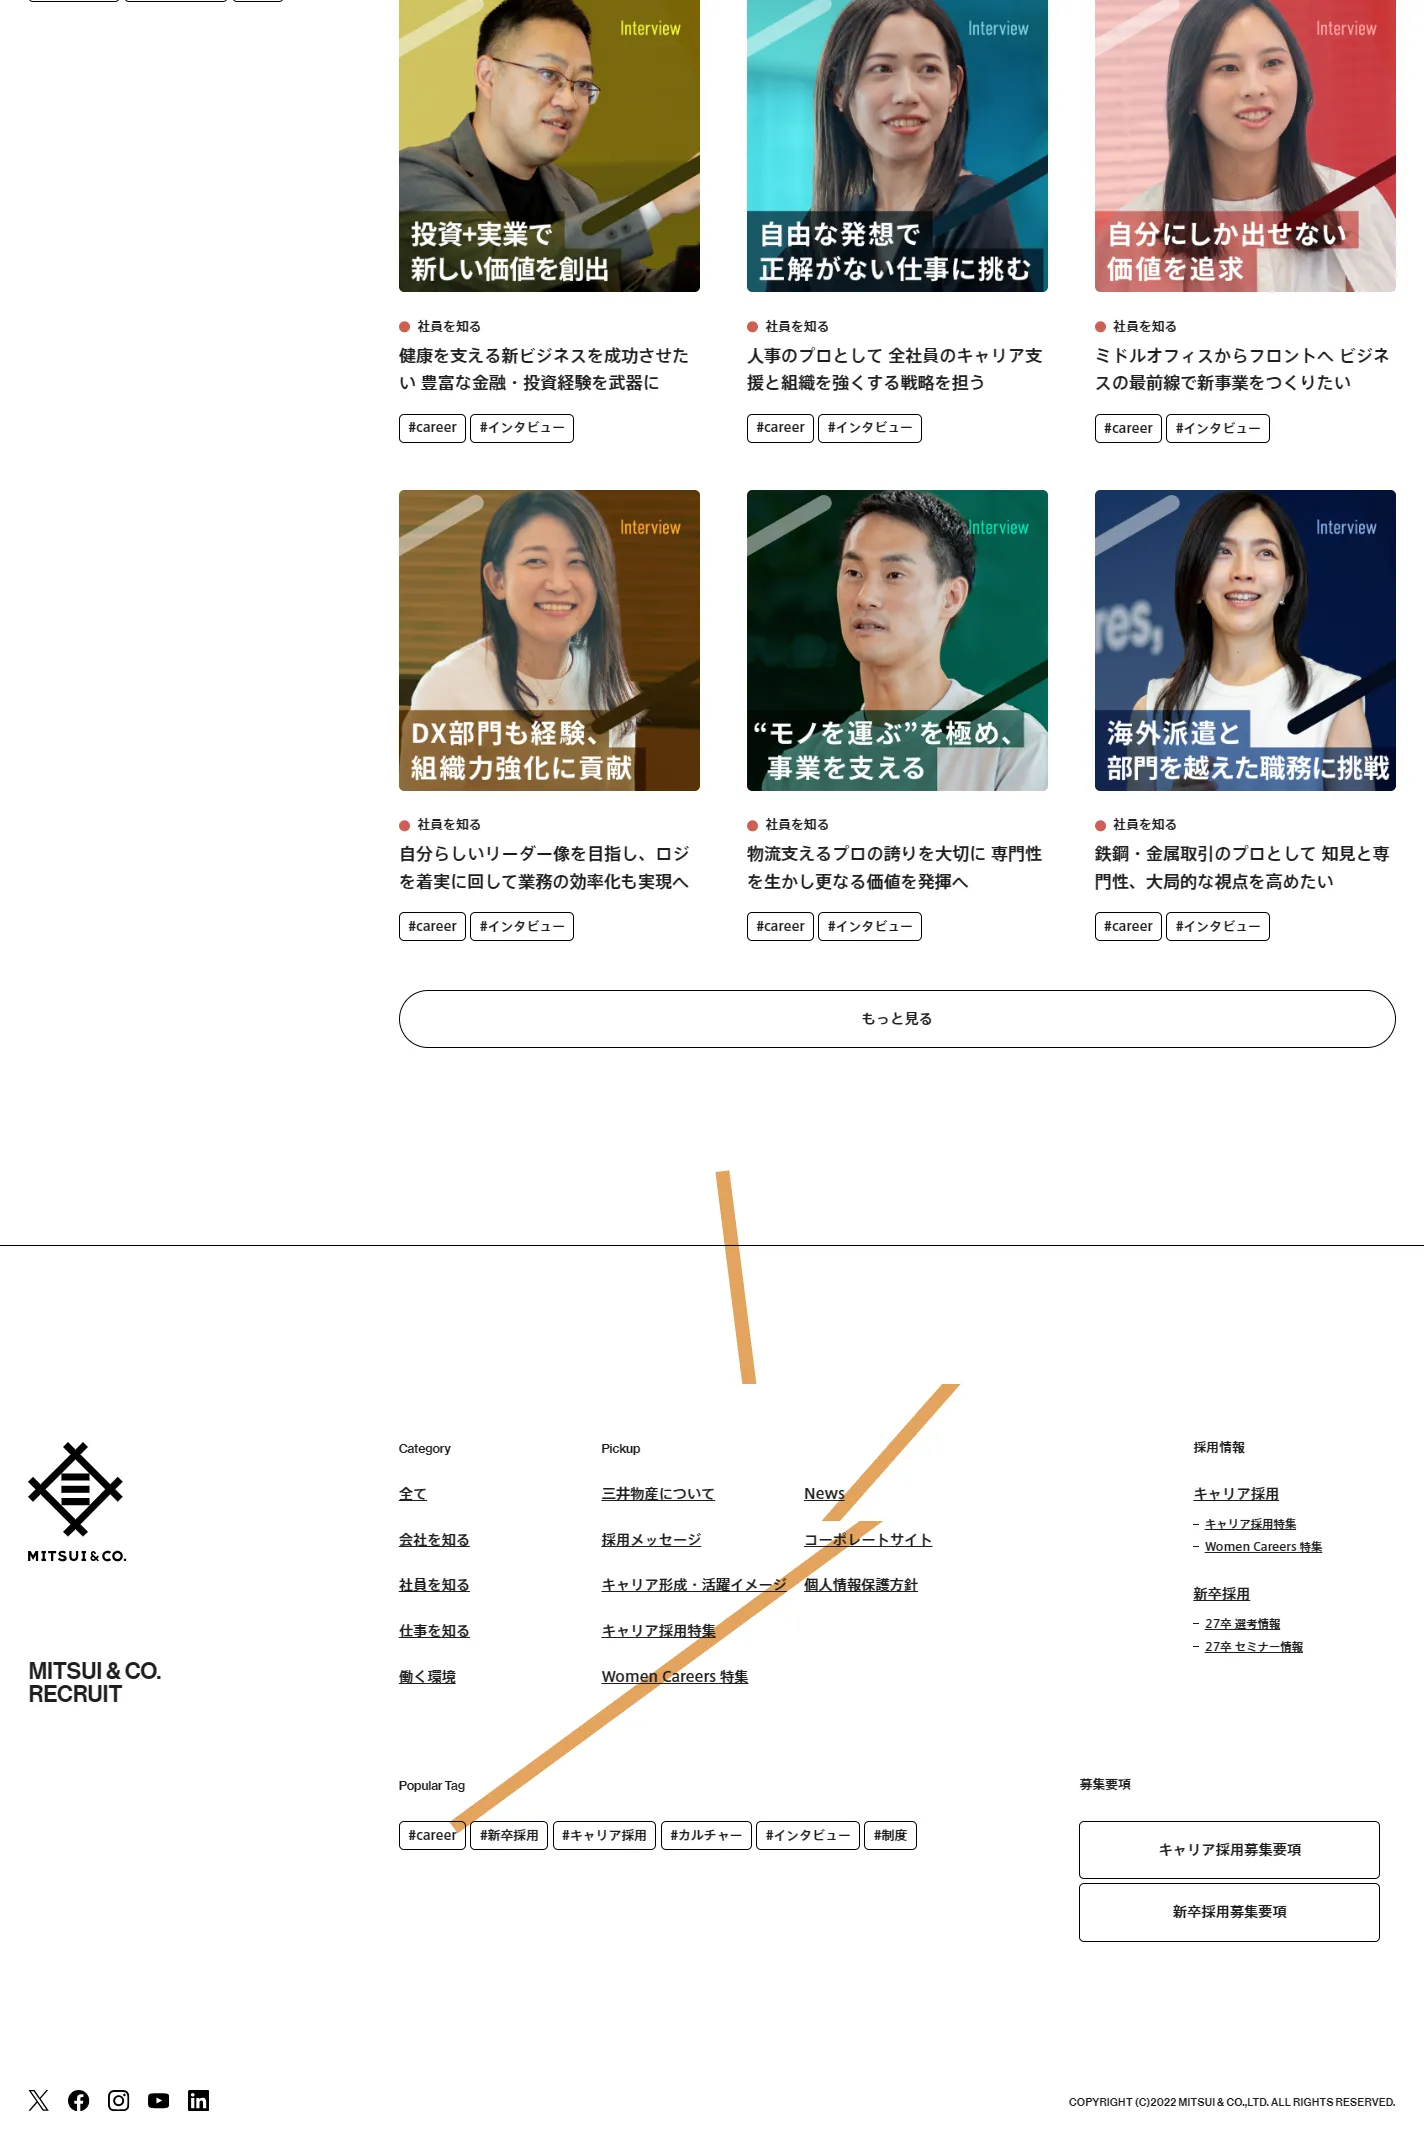1424x2142 pixels.
Task: Open the 海外派遣と interview thumbnail
Action: [1245, 640]
